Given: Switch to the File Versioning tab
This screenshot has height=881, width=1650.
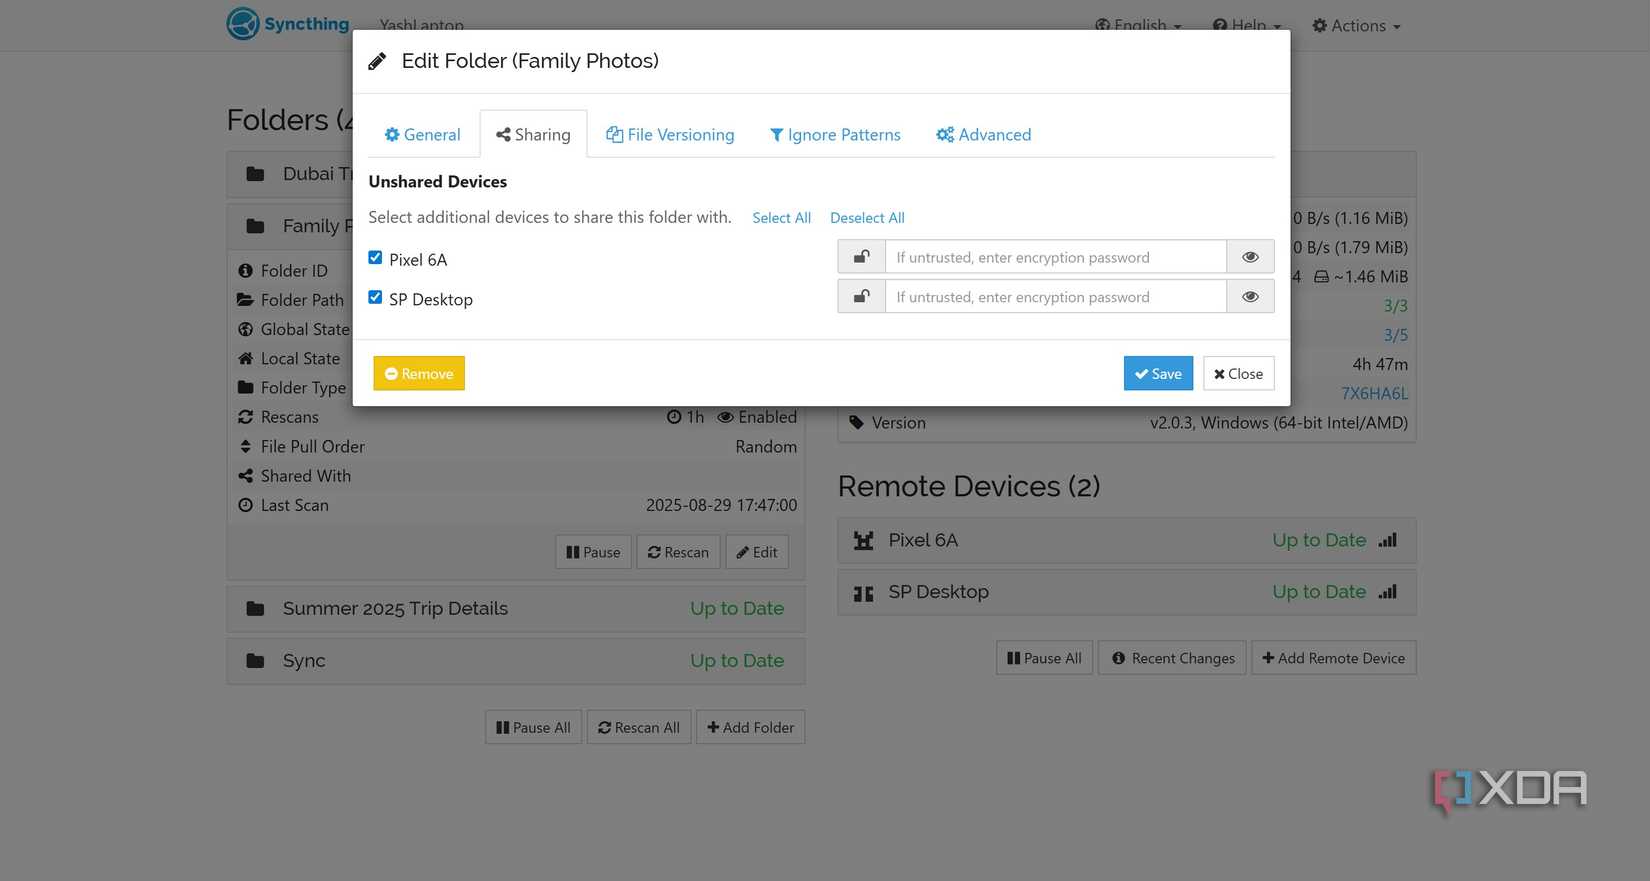Looking at the screenshot, I should pos(670,135).
